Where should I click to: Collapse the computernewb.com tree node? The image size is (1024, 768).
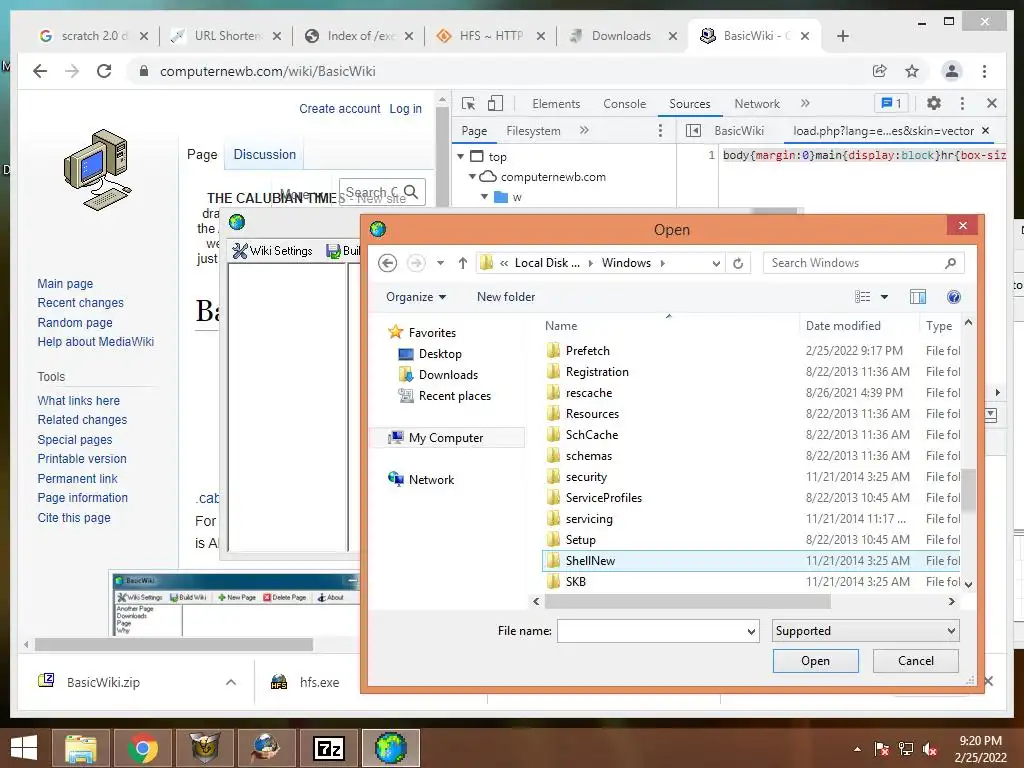(472, 176)
